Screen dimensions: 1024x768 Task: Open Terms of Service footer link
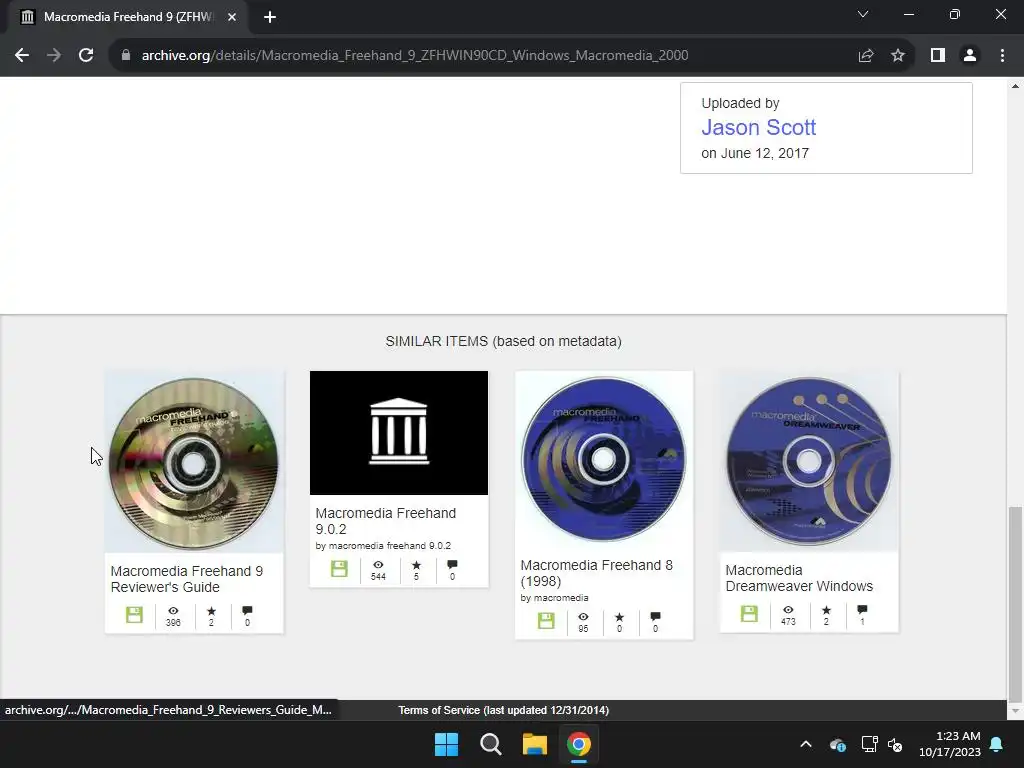click(504, 710)
